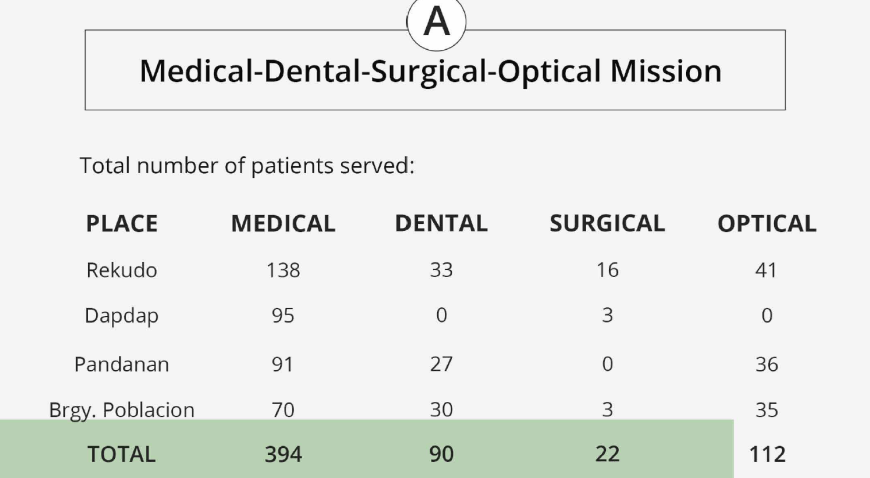Click the Dapdap row label
Image resolution: width=870 pixels, height=478 pixels.
point(122,316)
